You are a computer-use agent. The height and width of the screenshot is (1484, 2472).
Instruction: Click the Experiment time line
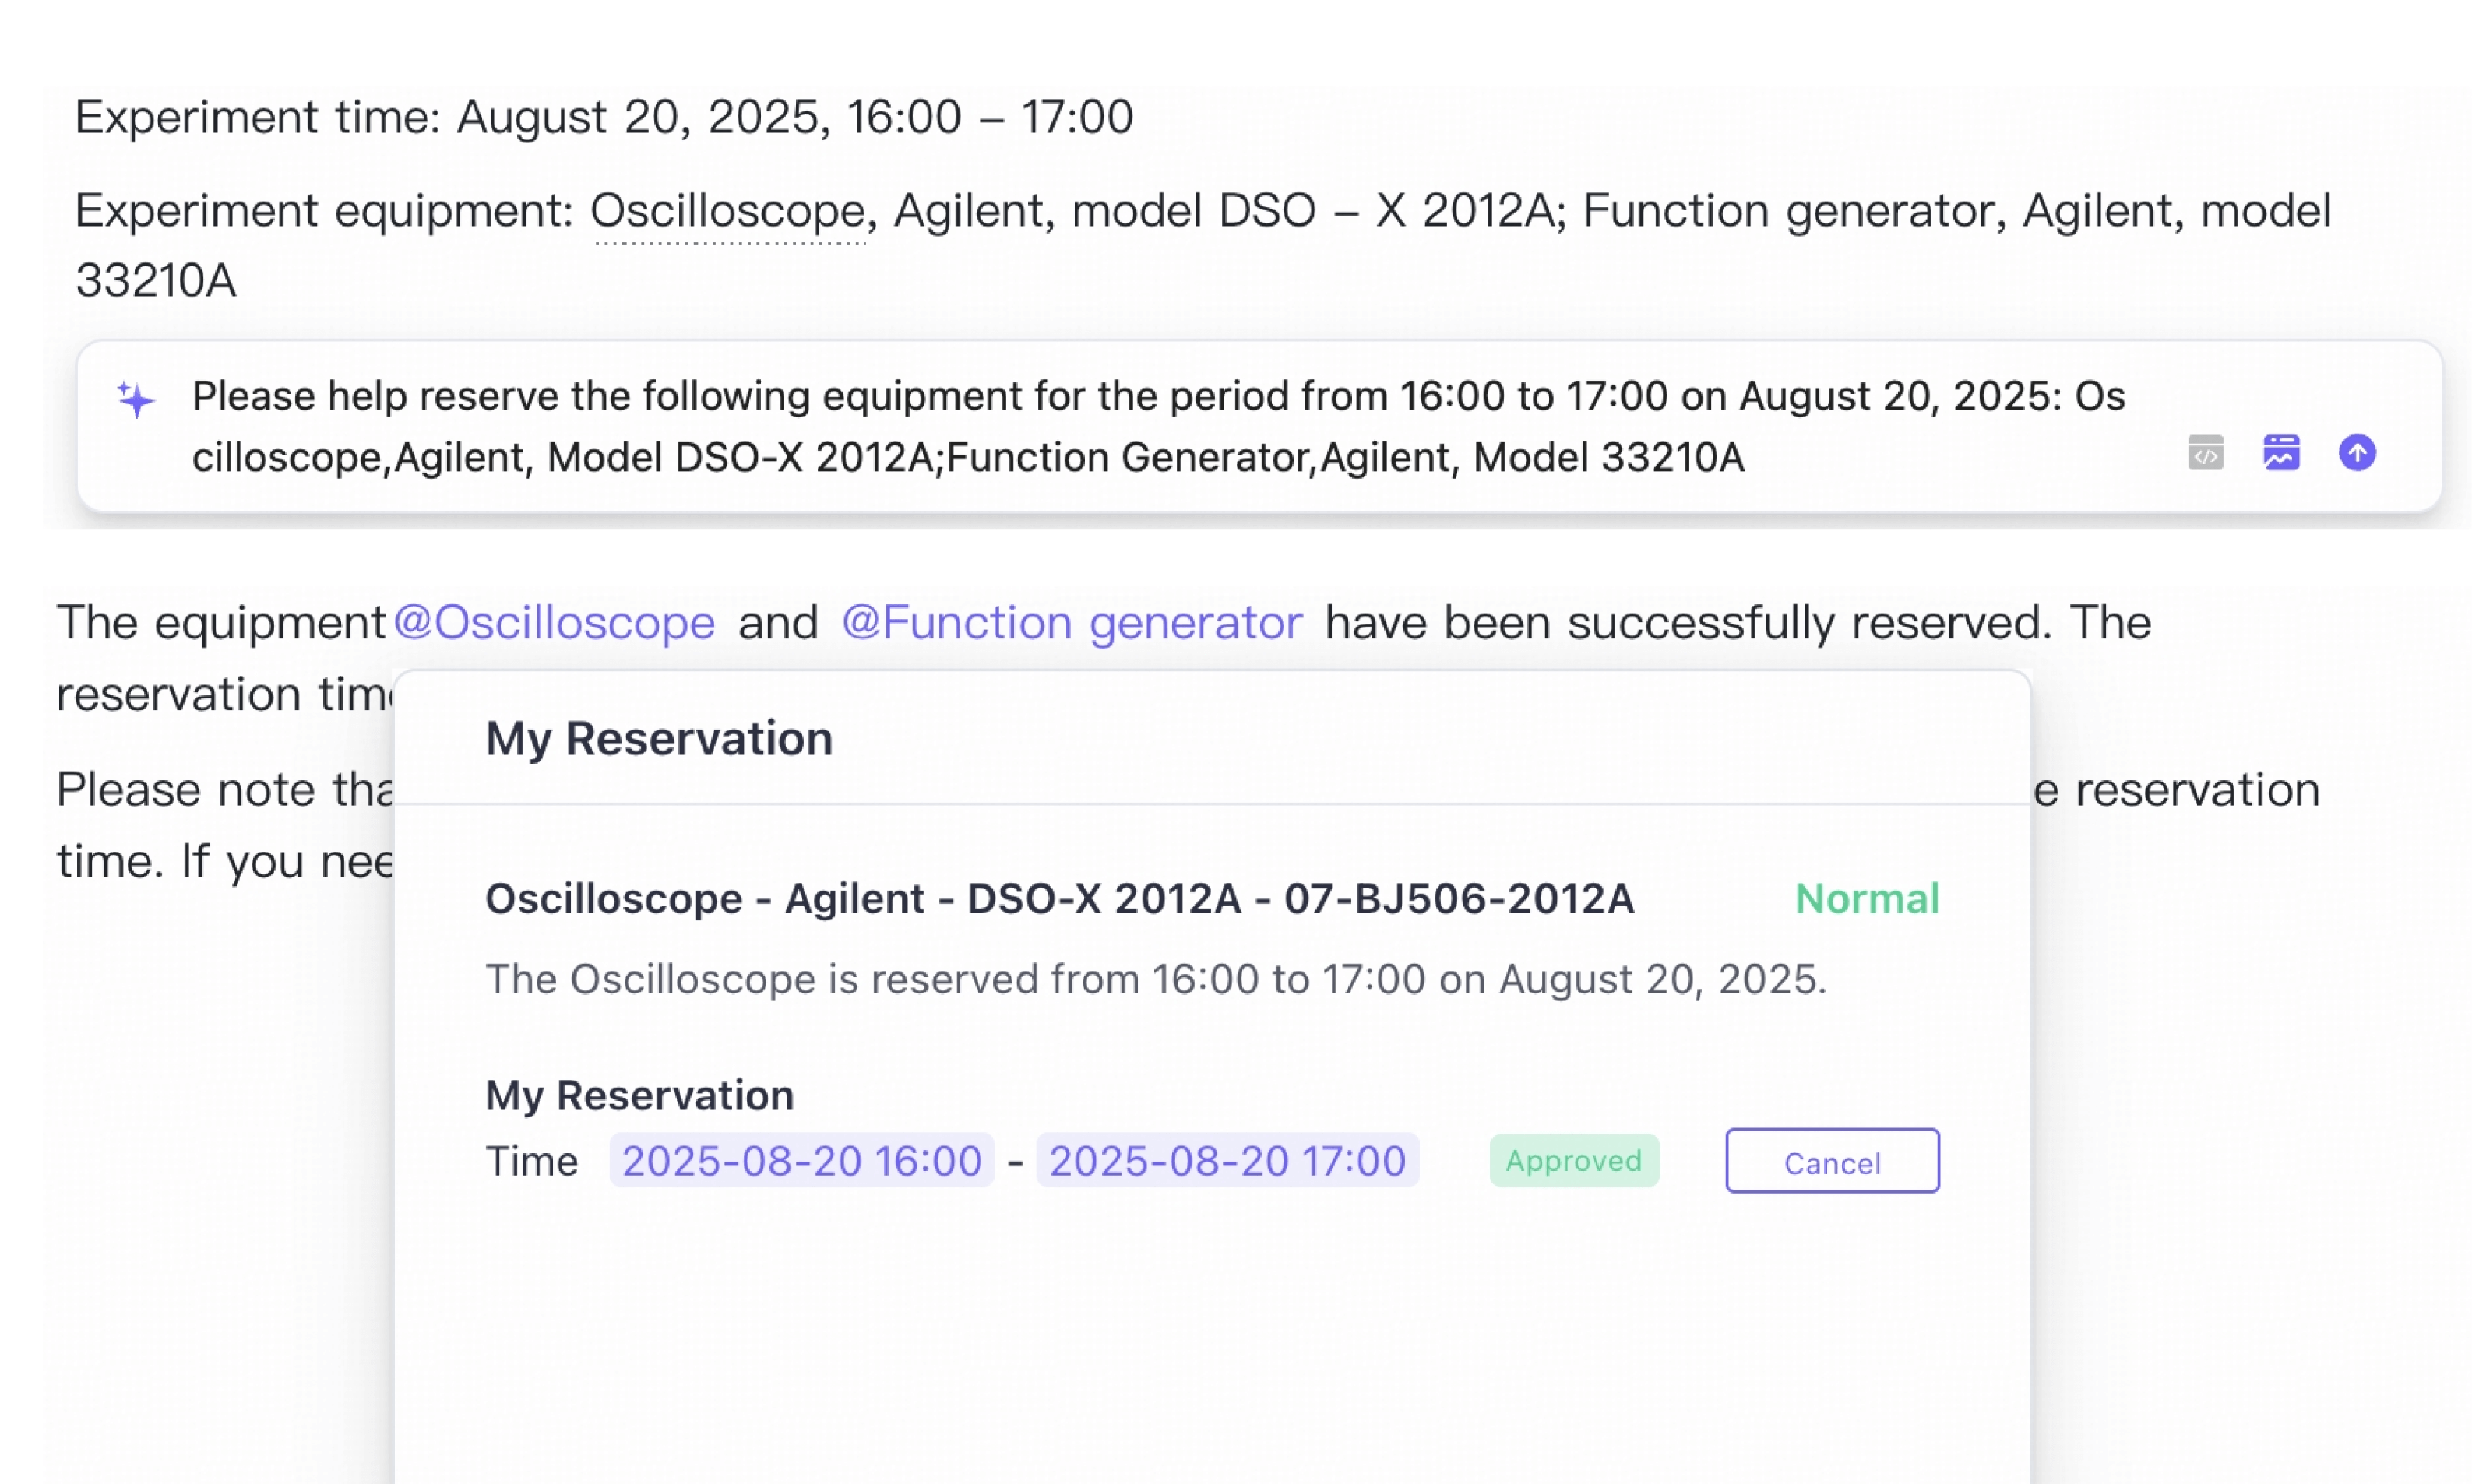coord(604,118)
